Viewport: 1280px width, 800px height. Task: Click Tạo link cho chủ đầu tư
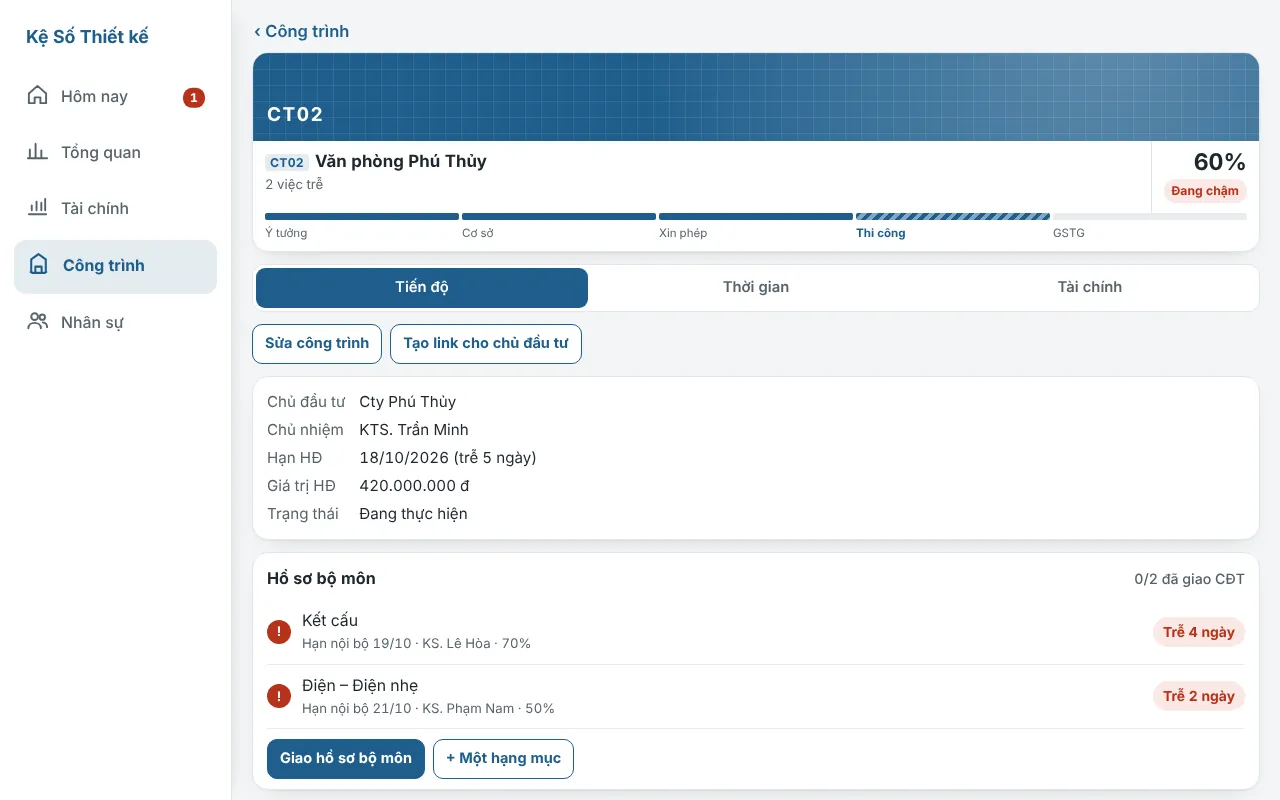(x=486, y=344)
